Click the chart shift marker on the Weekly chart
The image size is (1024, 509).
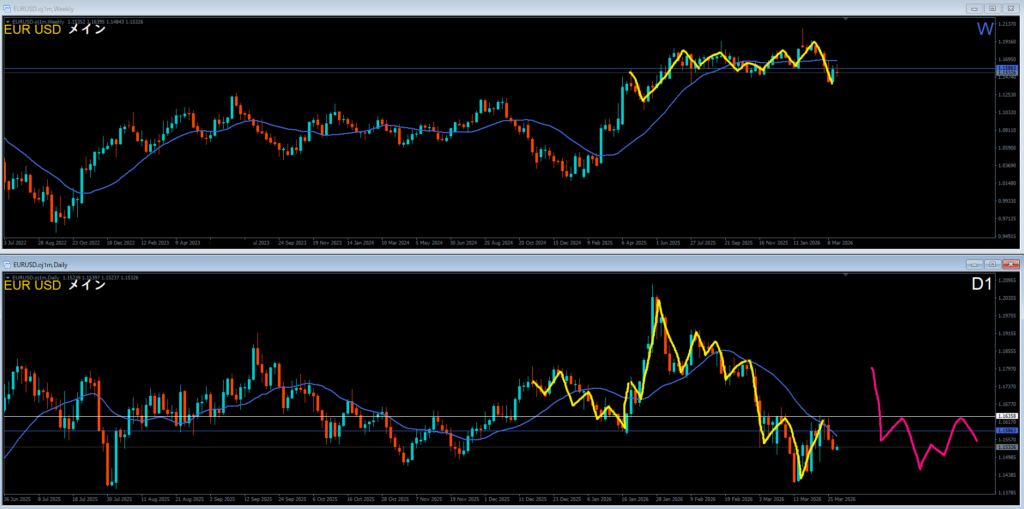847,20
